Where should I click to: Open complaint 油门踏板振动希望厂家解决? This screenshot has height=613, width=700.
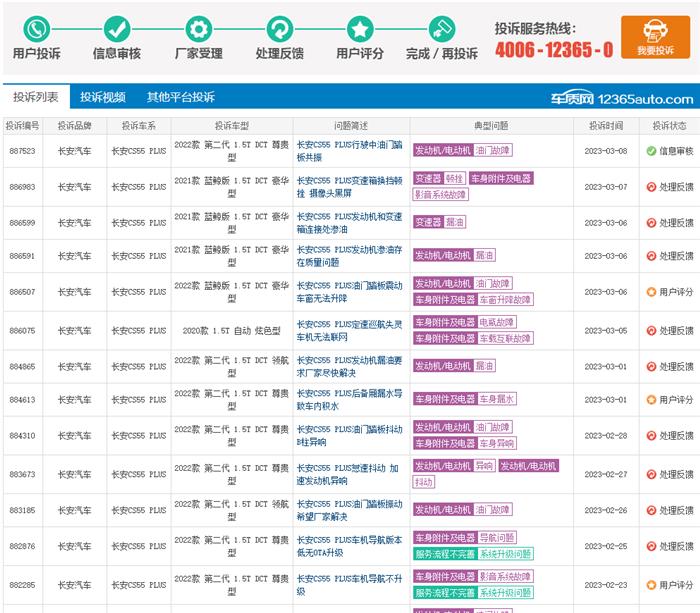350,510
